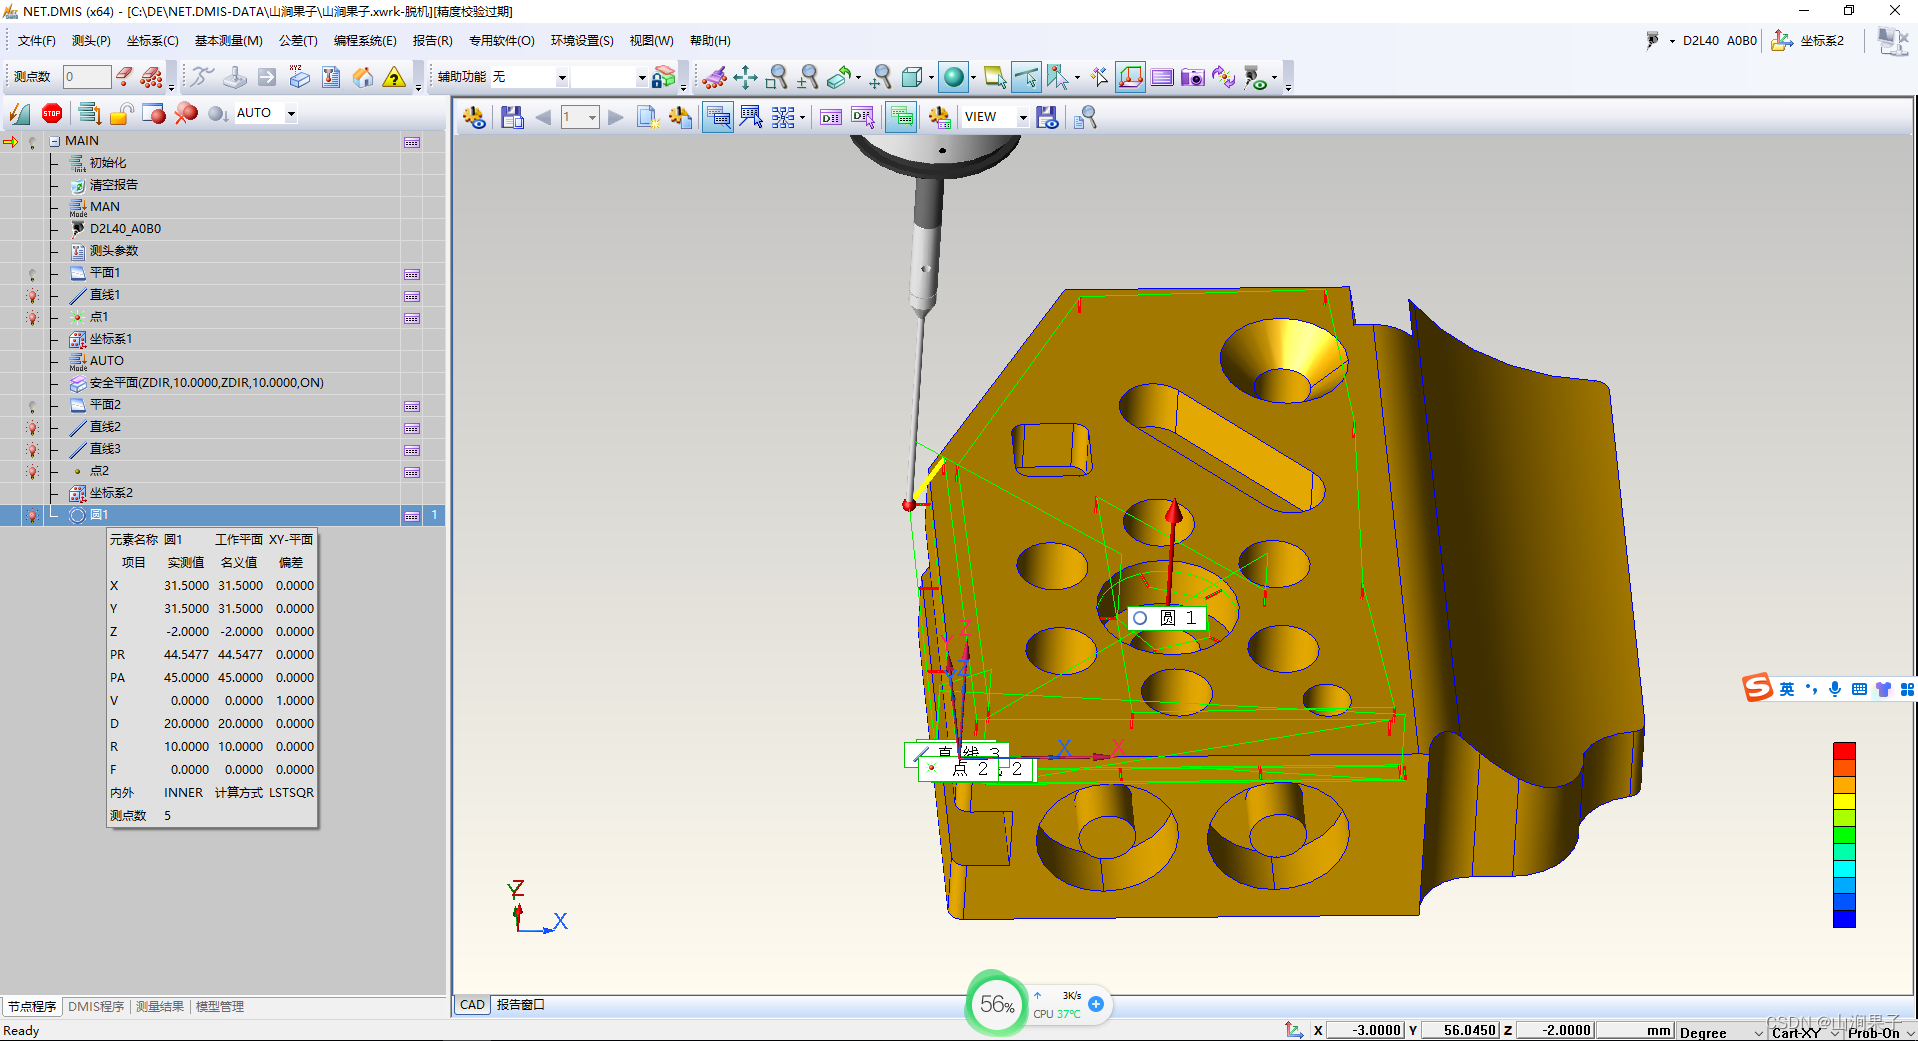The width and height of the screenshot is (1918, 1041).
Task: Open the Cart-XY dropdown in status bar
Action: click(x=1835, y=1032)
